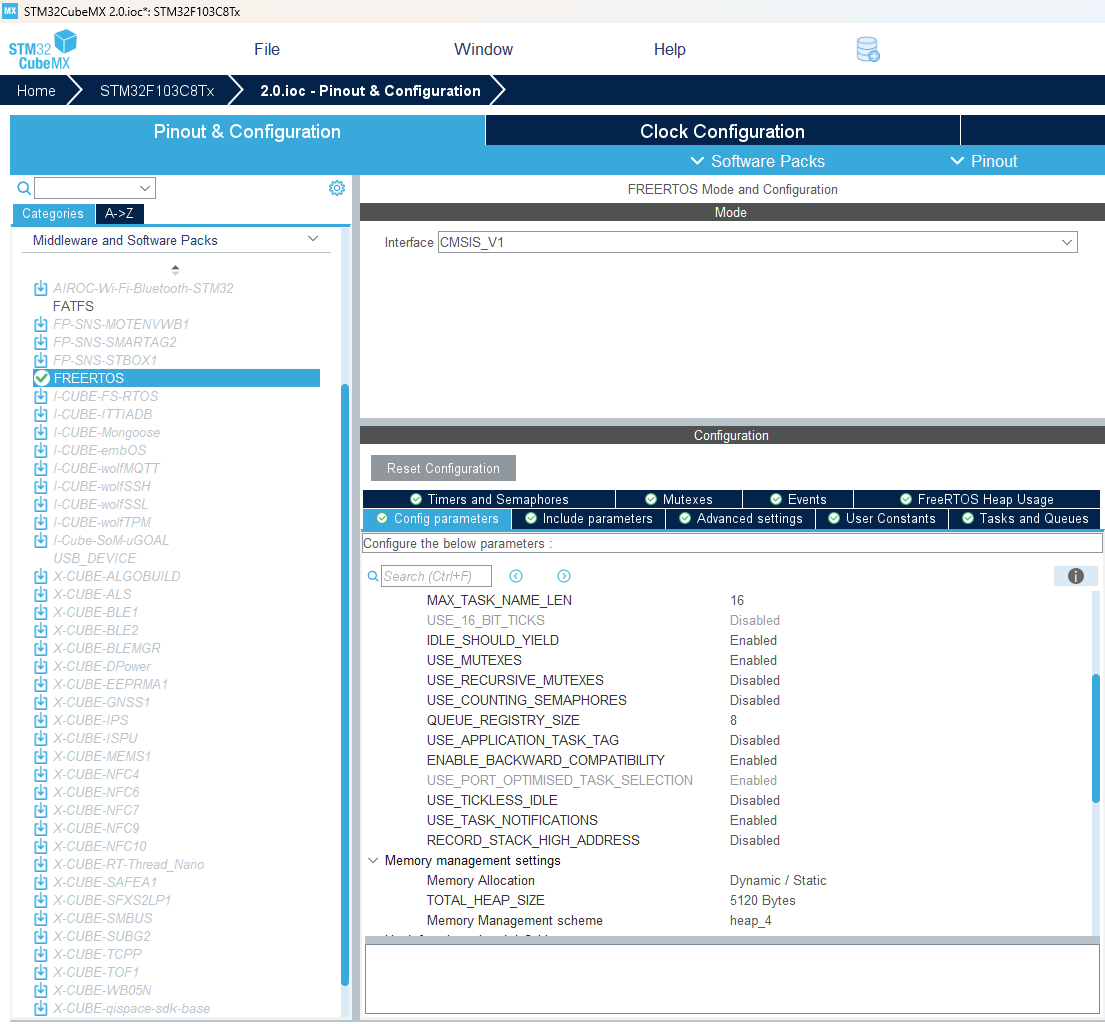
Task: Open the File menu
Action: click(x=267, y=49)
